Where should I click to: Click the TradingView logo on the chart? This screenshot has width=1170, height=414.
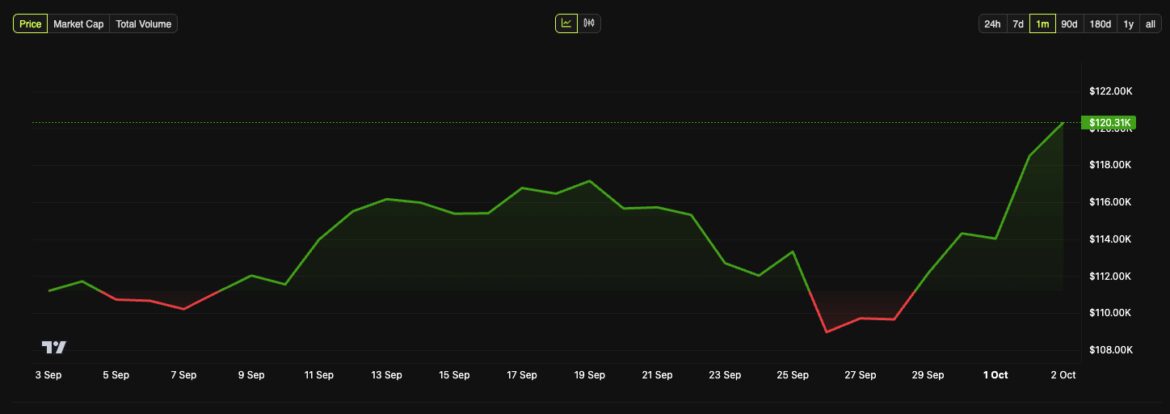point(54,347)
